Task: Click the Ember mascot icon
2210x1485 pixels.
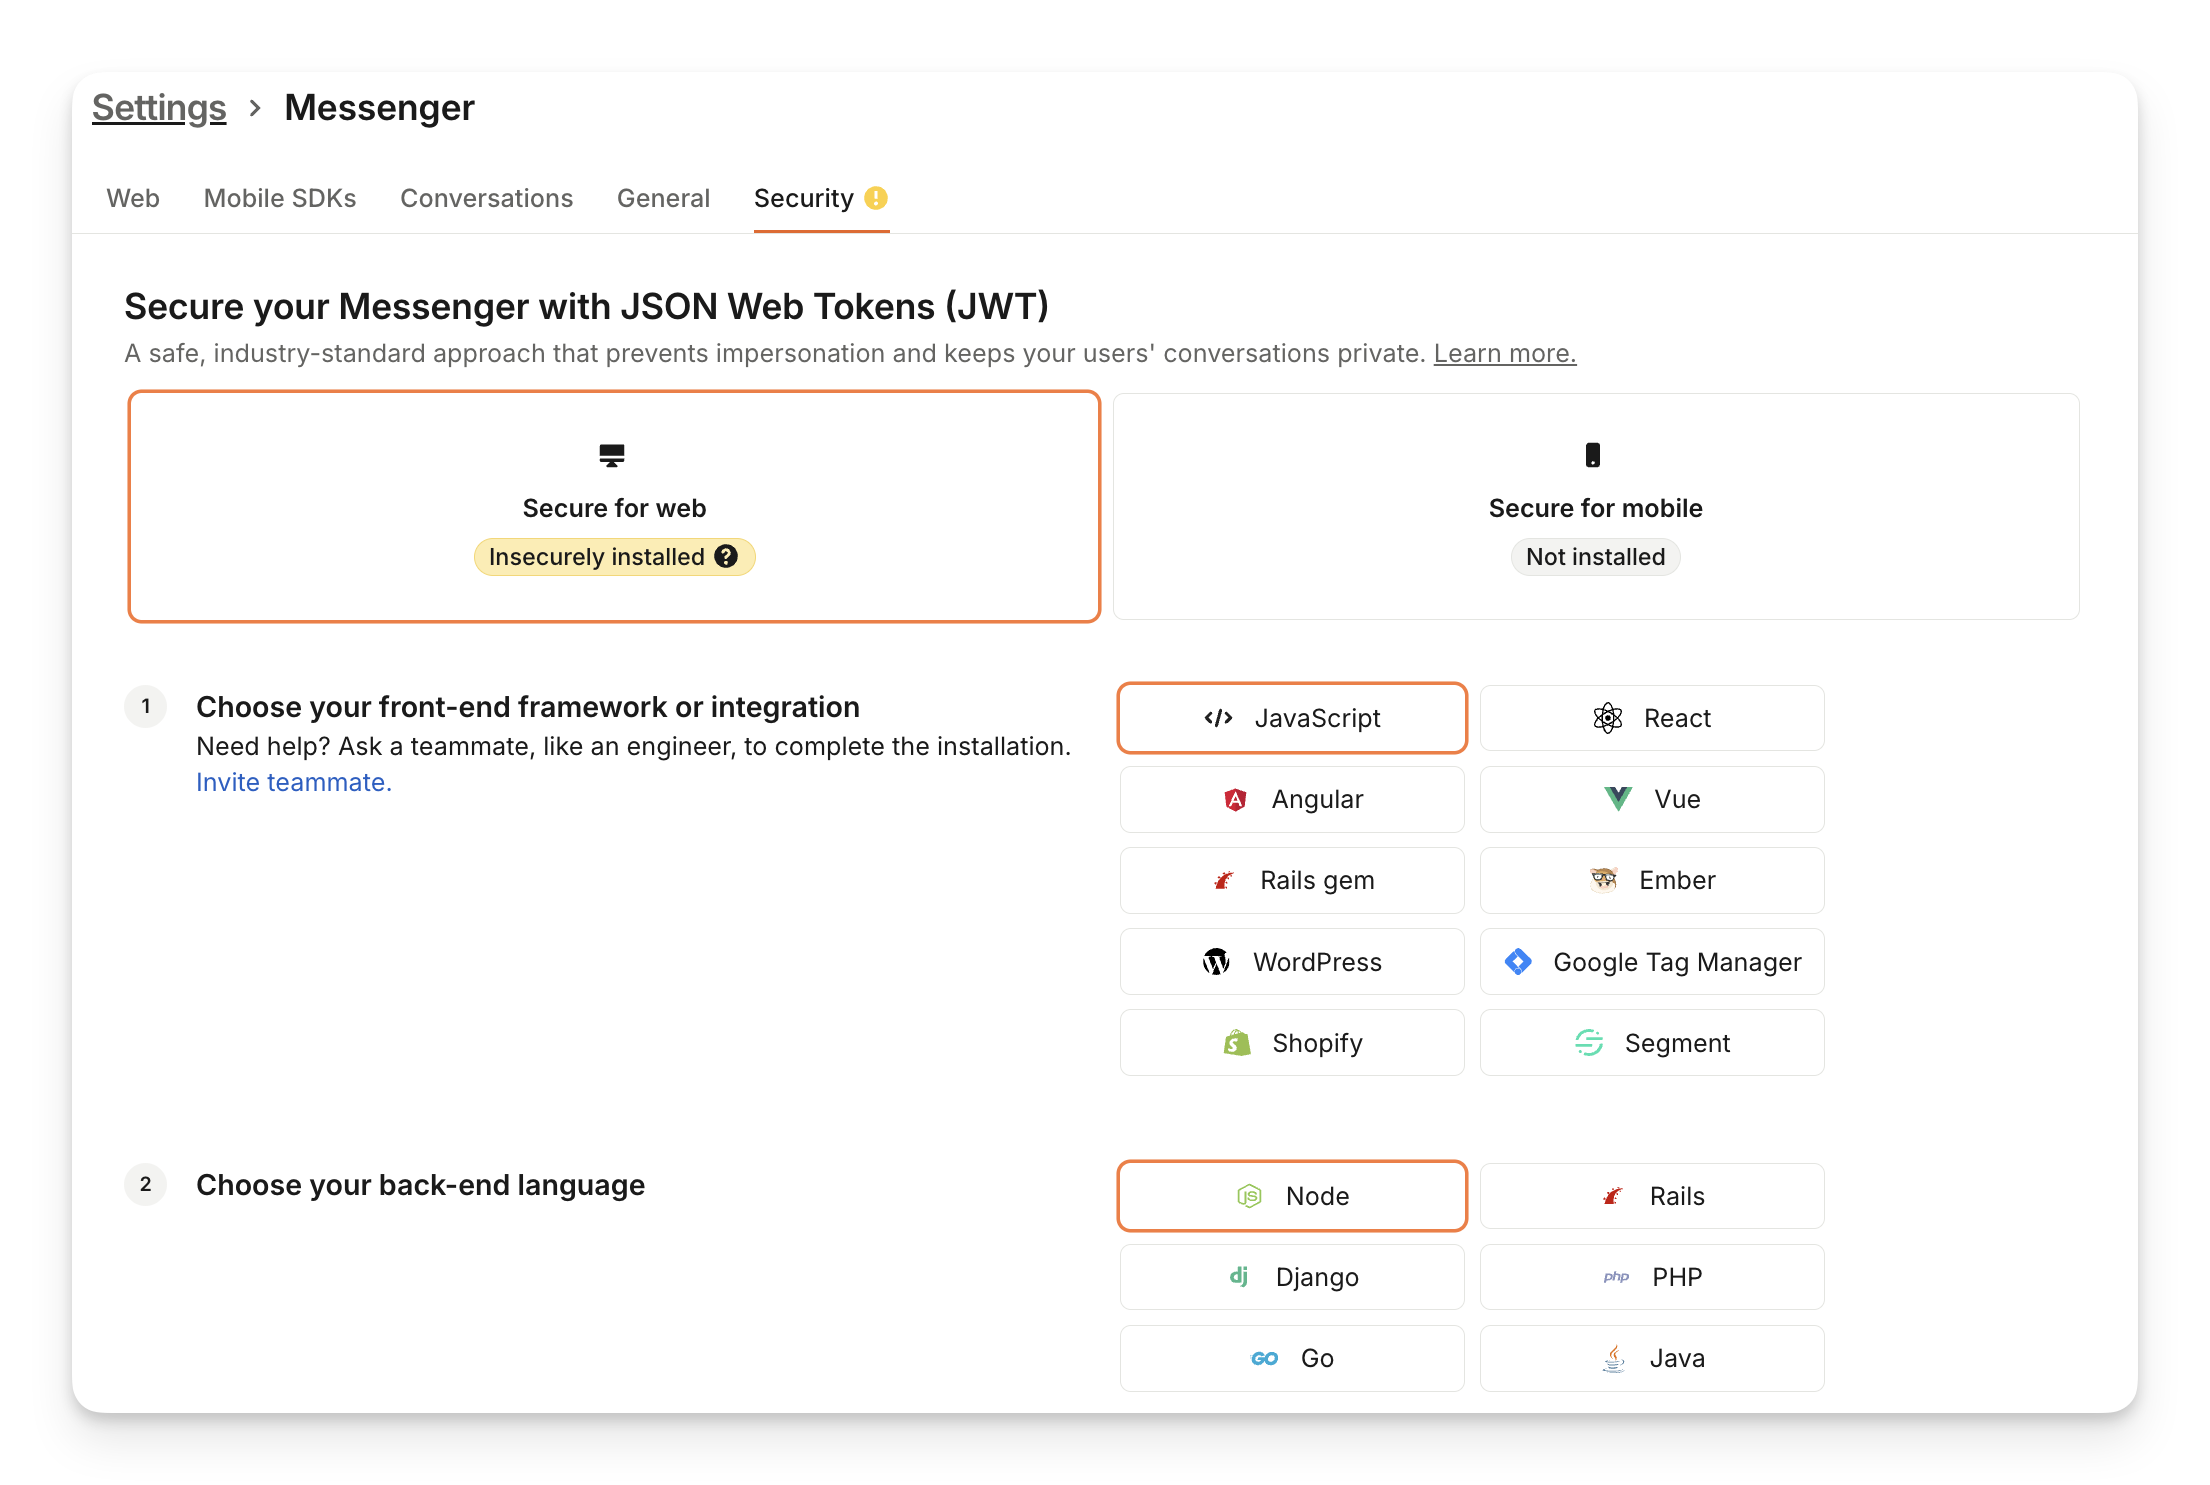Action: pos(1603,880)
